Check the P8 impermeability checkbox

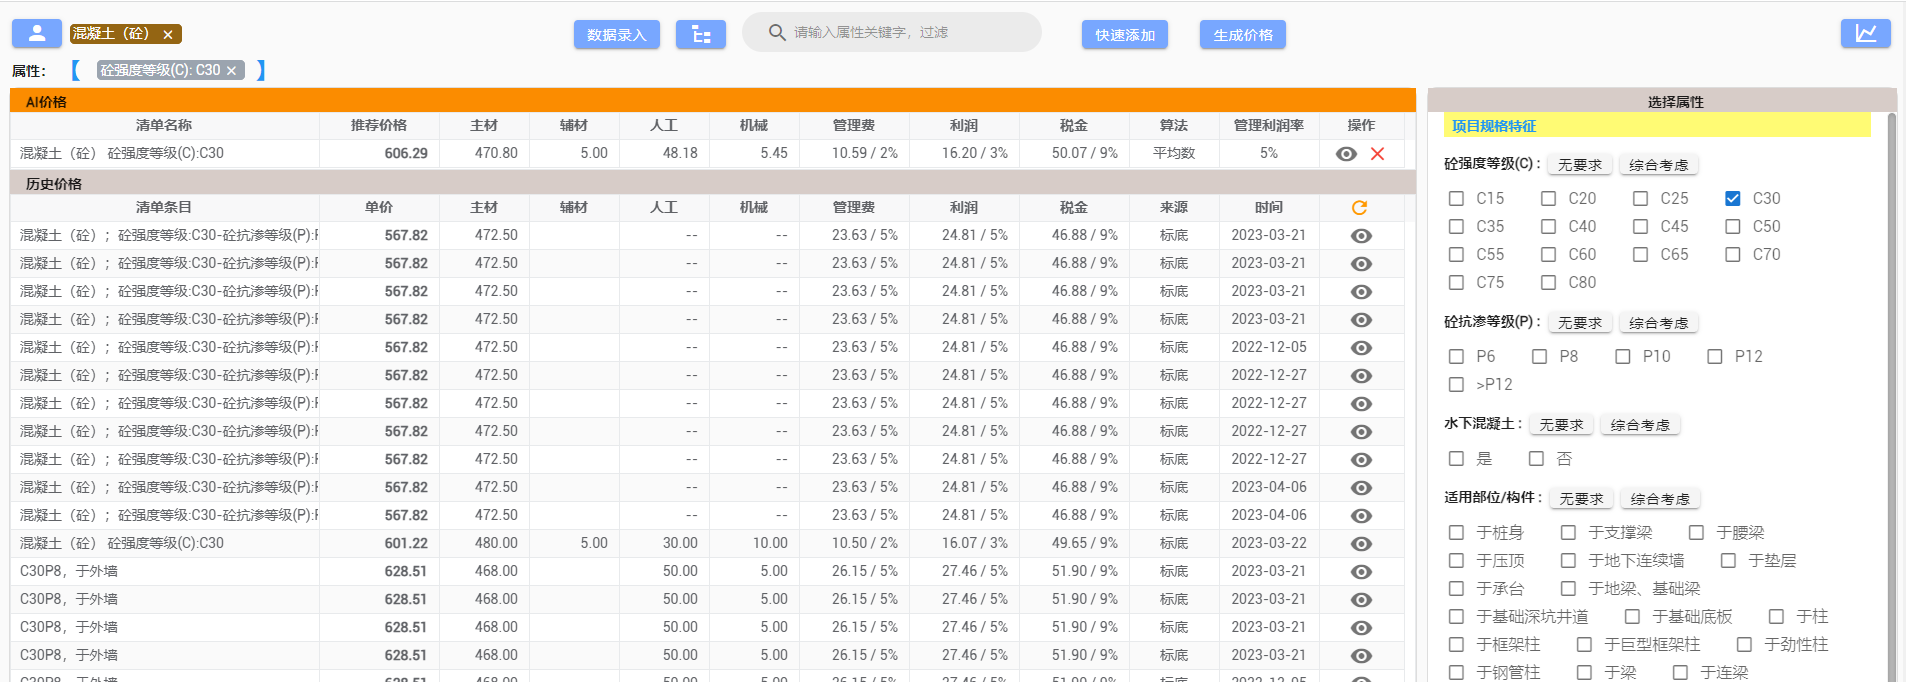[1539, 357]
